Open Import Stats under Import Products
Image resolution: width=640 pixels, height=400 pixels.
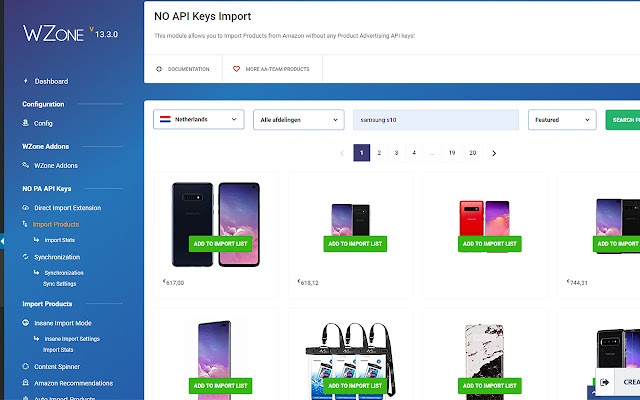60,240
